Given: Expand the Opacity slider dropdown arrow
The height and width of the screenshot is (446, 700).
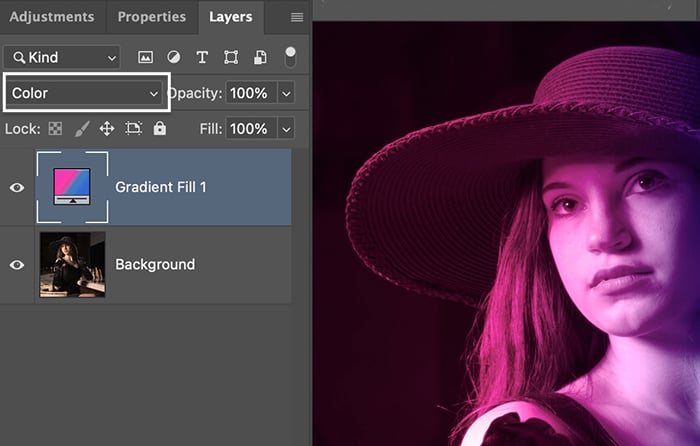Looking at the screenshot, I should [x=286, y=93].
